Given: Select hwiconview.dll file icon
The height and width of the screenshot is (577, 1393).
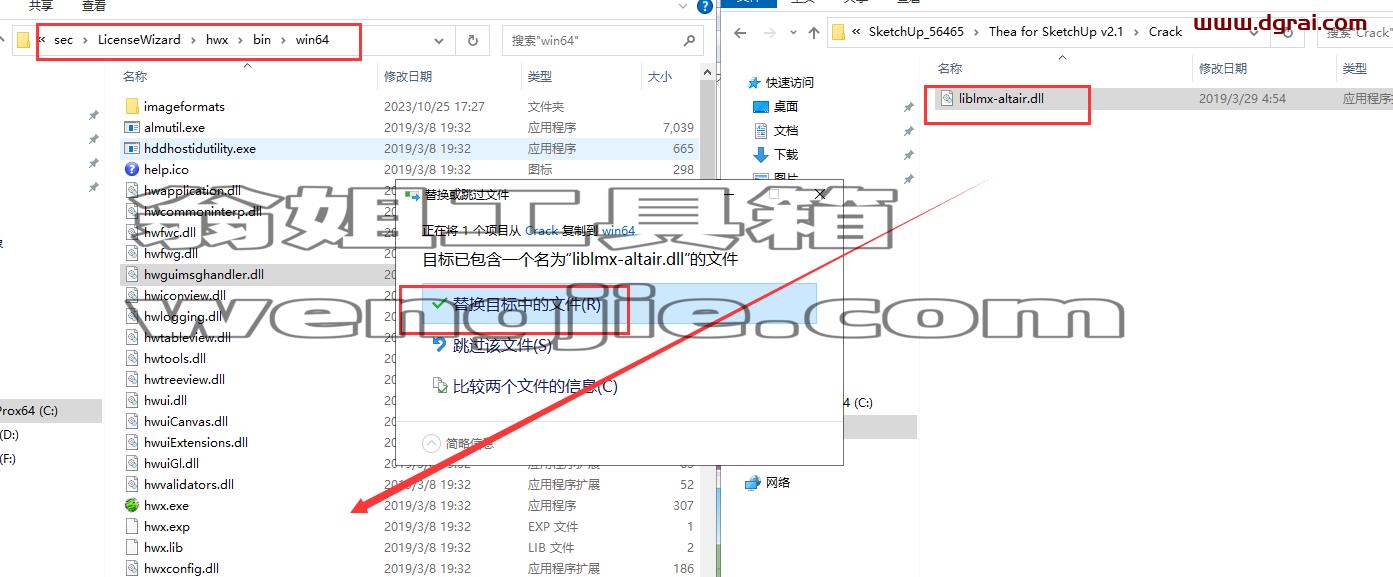Looking at the screenshot, I should pos(132,295).
